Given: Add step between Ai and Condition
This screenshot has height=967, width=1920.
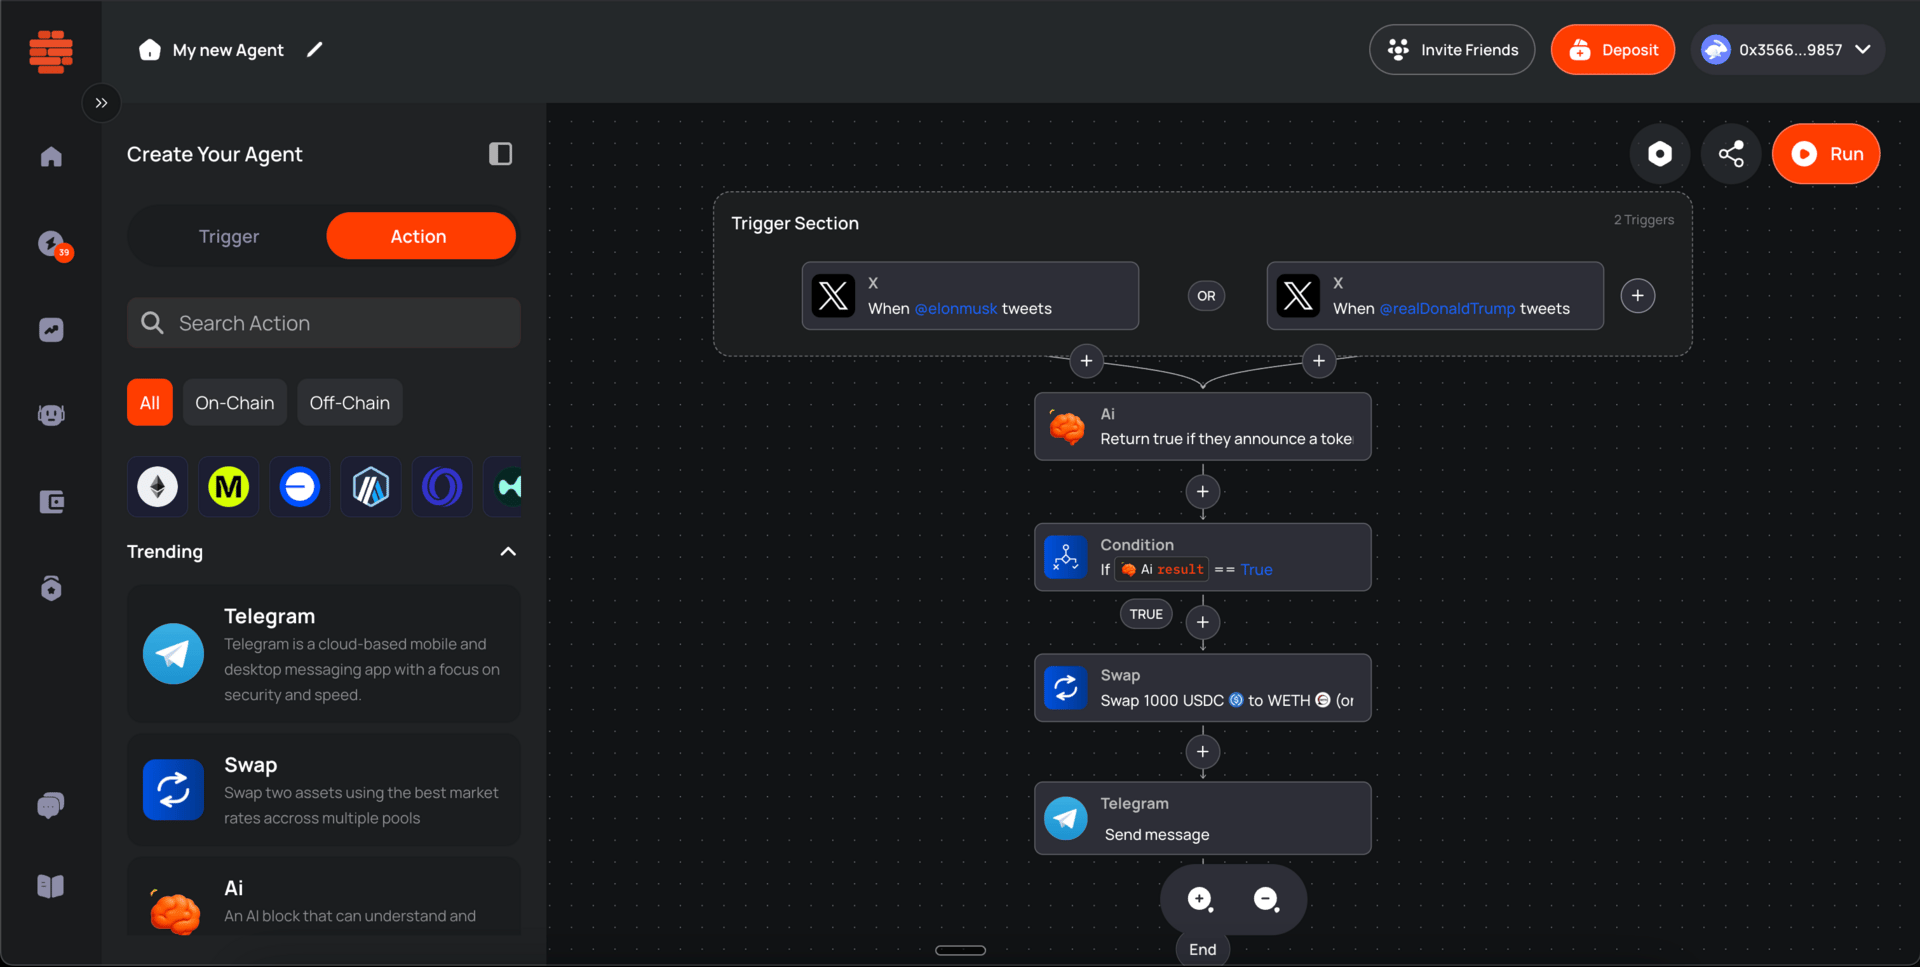Looking at the screenshot, I should [1203, 492].
